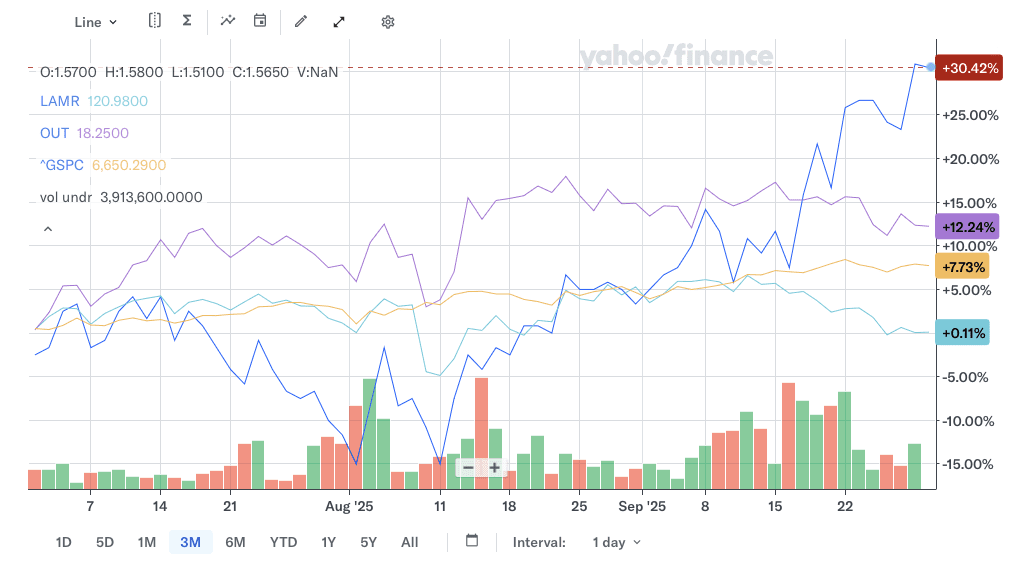The width and height of the screenshot is (1021, 569).
Task: Choose the YTD range
Action: click(283, 542)
